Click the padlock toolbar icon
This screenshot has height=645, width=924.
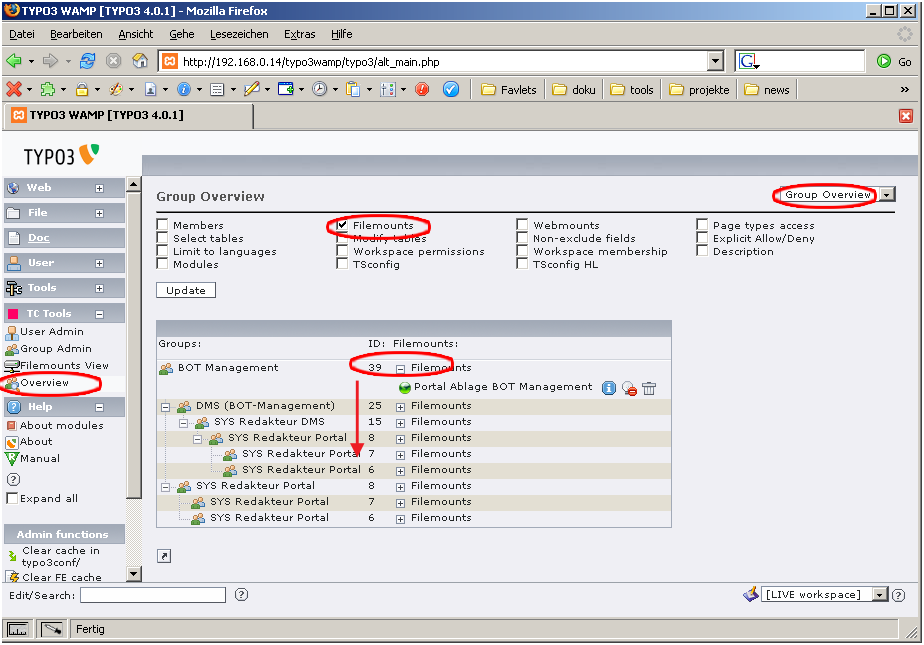click(x=82, y=89)
